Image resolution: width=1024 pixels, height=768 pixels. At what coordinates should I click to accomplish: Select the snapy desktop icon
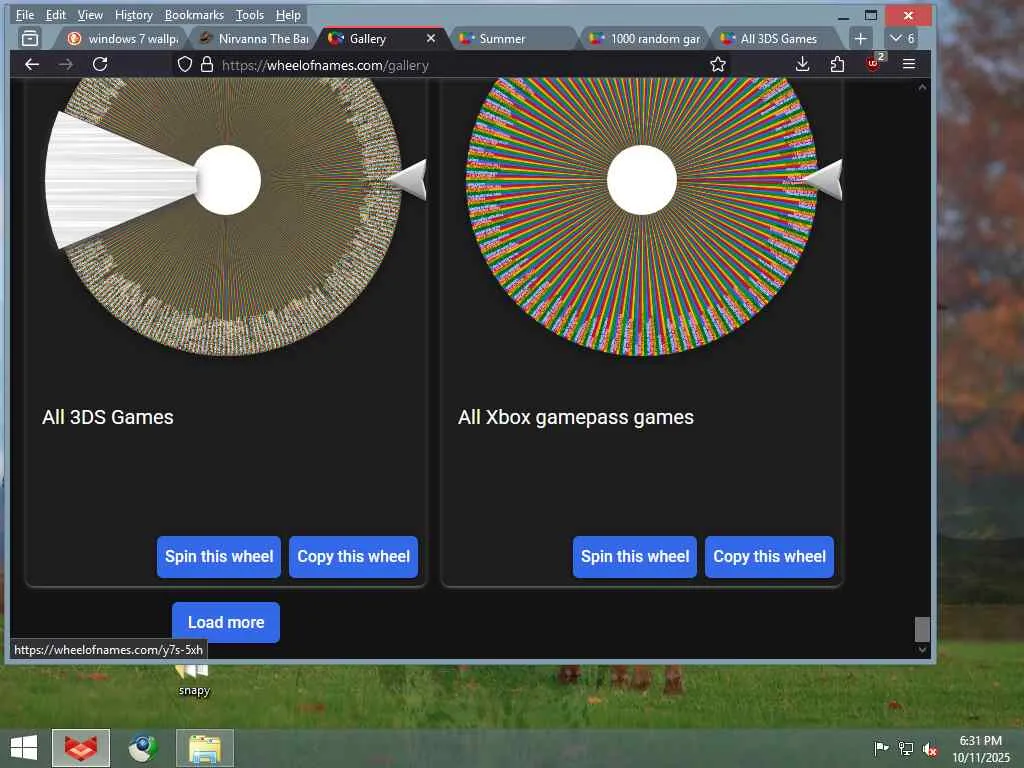click(x=193, y=680)
